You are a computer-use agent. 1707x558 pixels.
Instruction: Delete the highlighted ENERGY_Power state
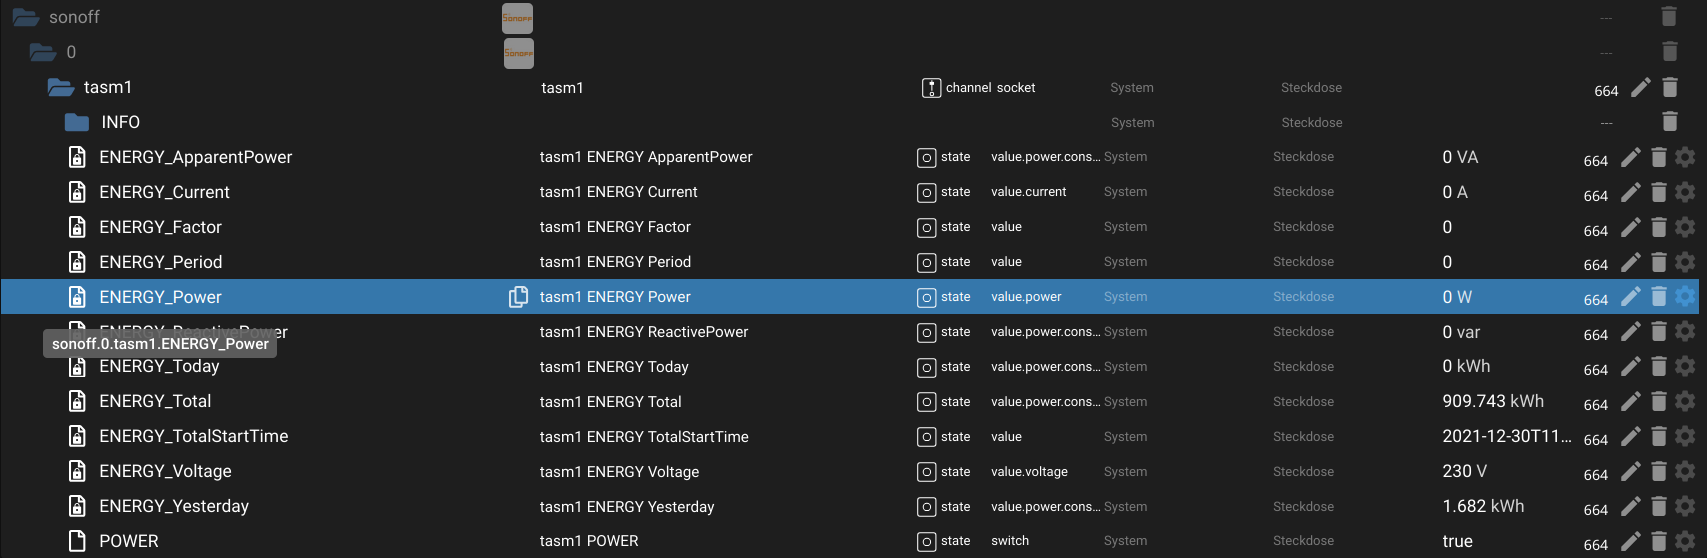[1659, 297]
